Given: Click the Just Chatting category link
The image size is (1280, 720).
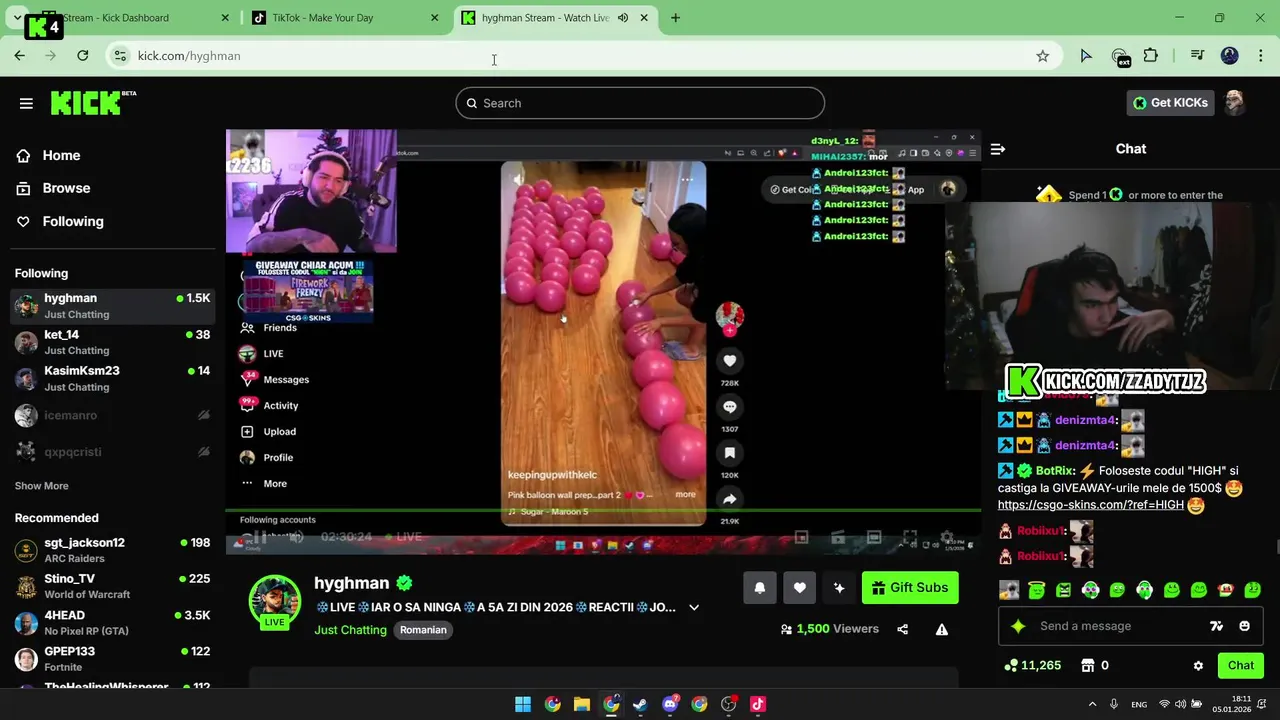Looking at the screenshot, I should [350, 630].
